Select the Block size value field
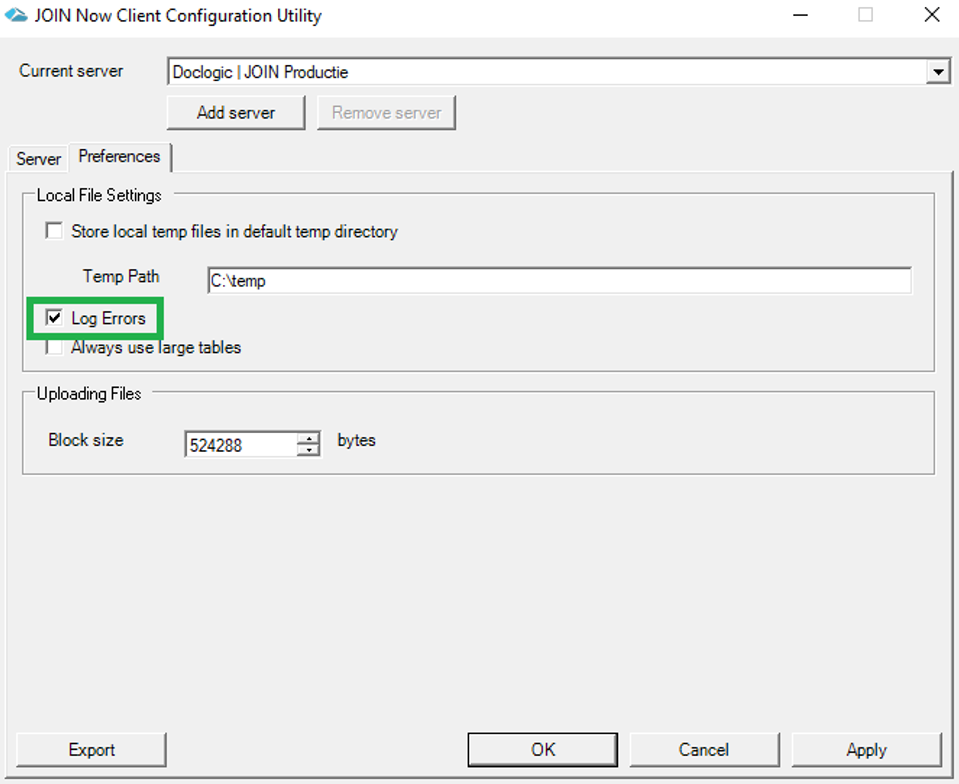The width and height of the screenshot is (959, 784). click(240, 445)
